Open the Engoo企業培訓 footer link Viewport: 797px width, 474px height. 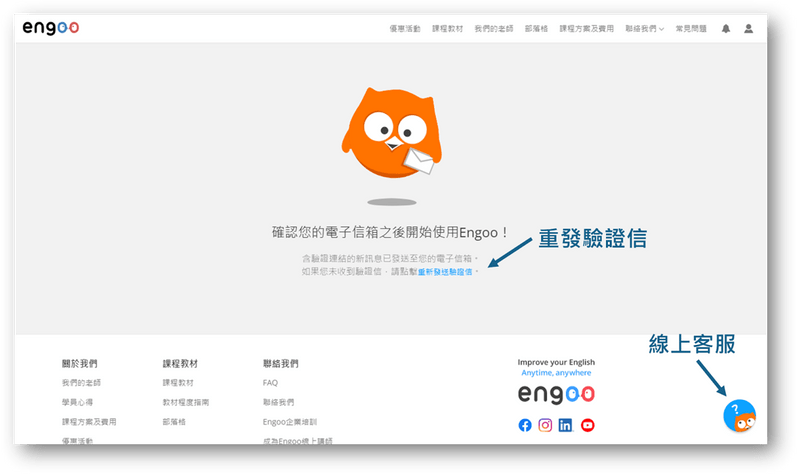pos(288,422)
